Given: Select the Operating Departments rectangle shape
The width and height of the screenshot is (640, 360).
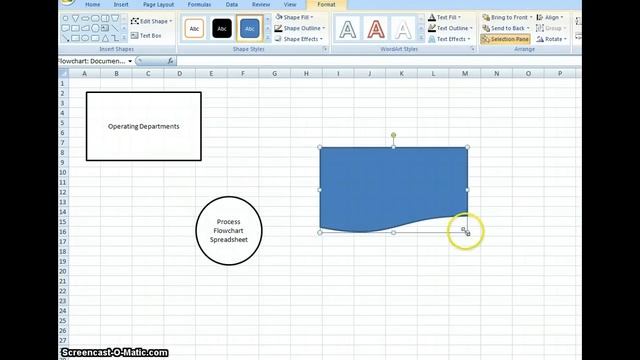Looking at the screenshot, I should tap(144, 126).
